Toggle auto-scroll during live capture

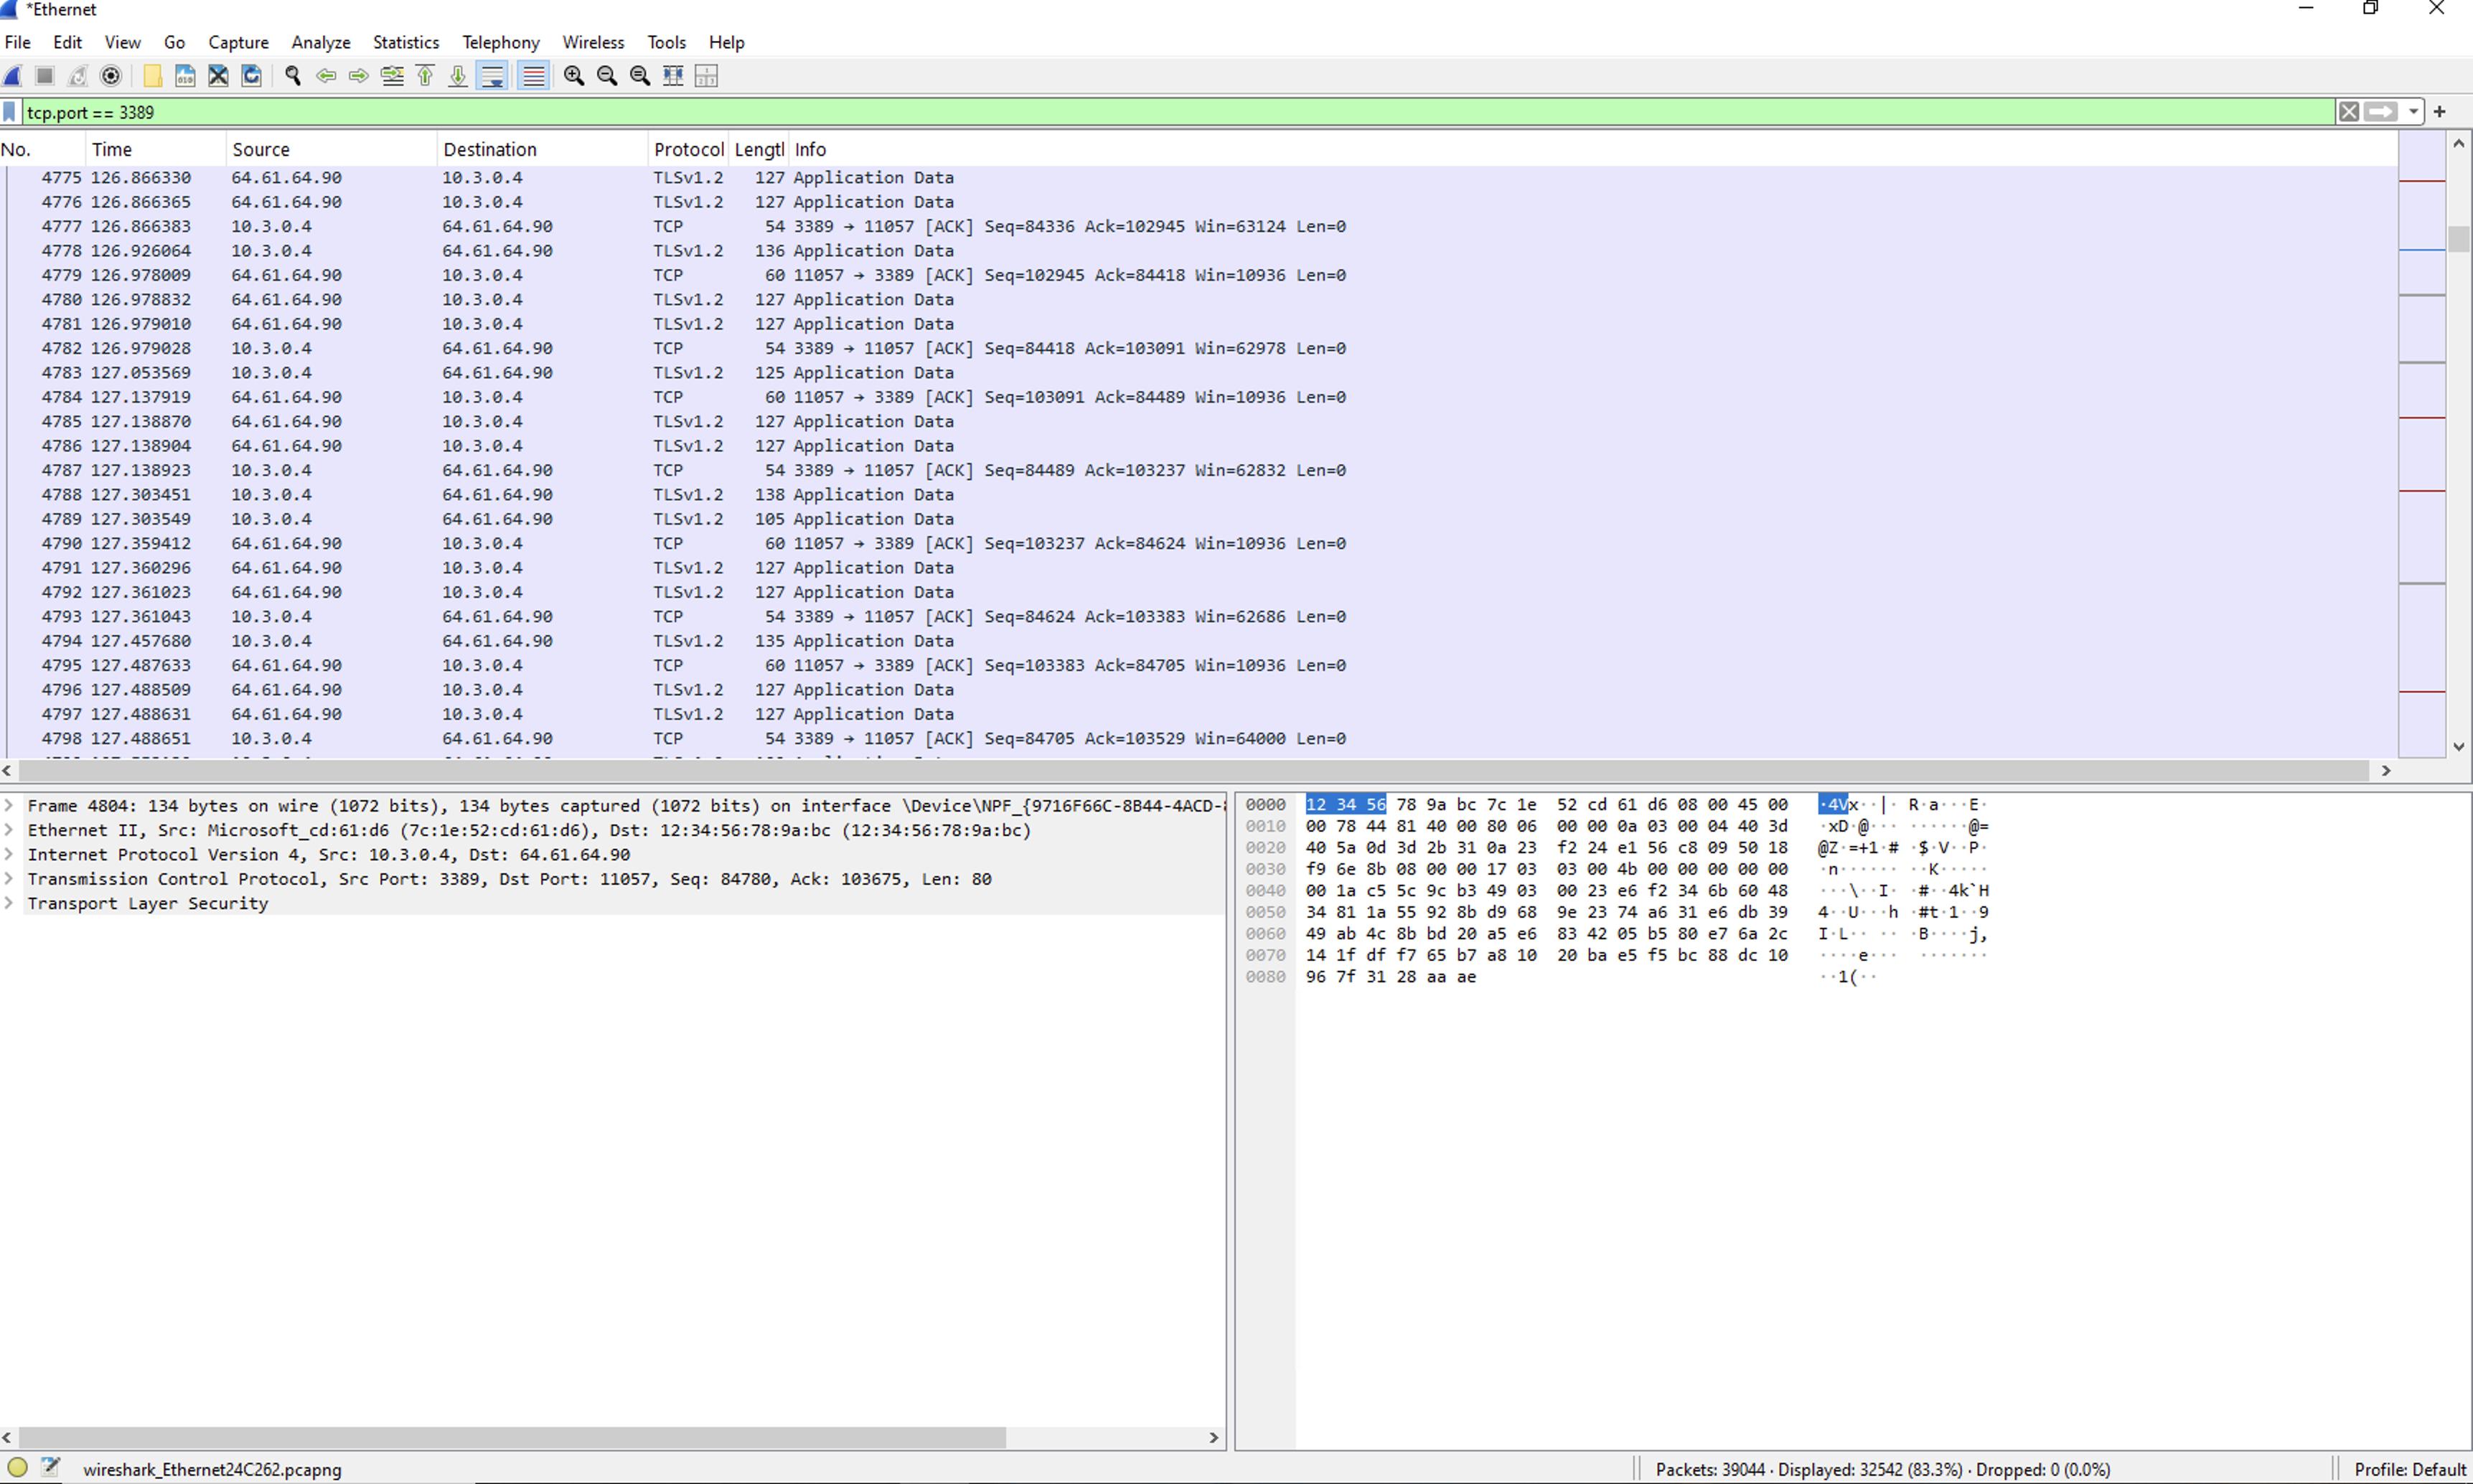tap(492, 76)
